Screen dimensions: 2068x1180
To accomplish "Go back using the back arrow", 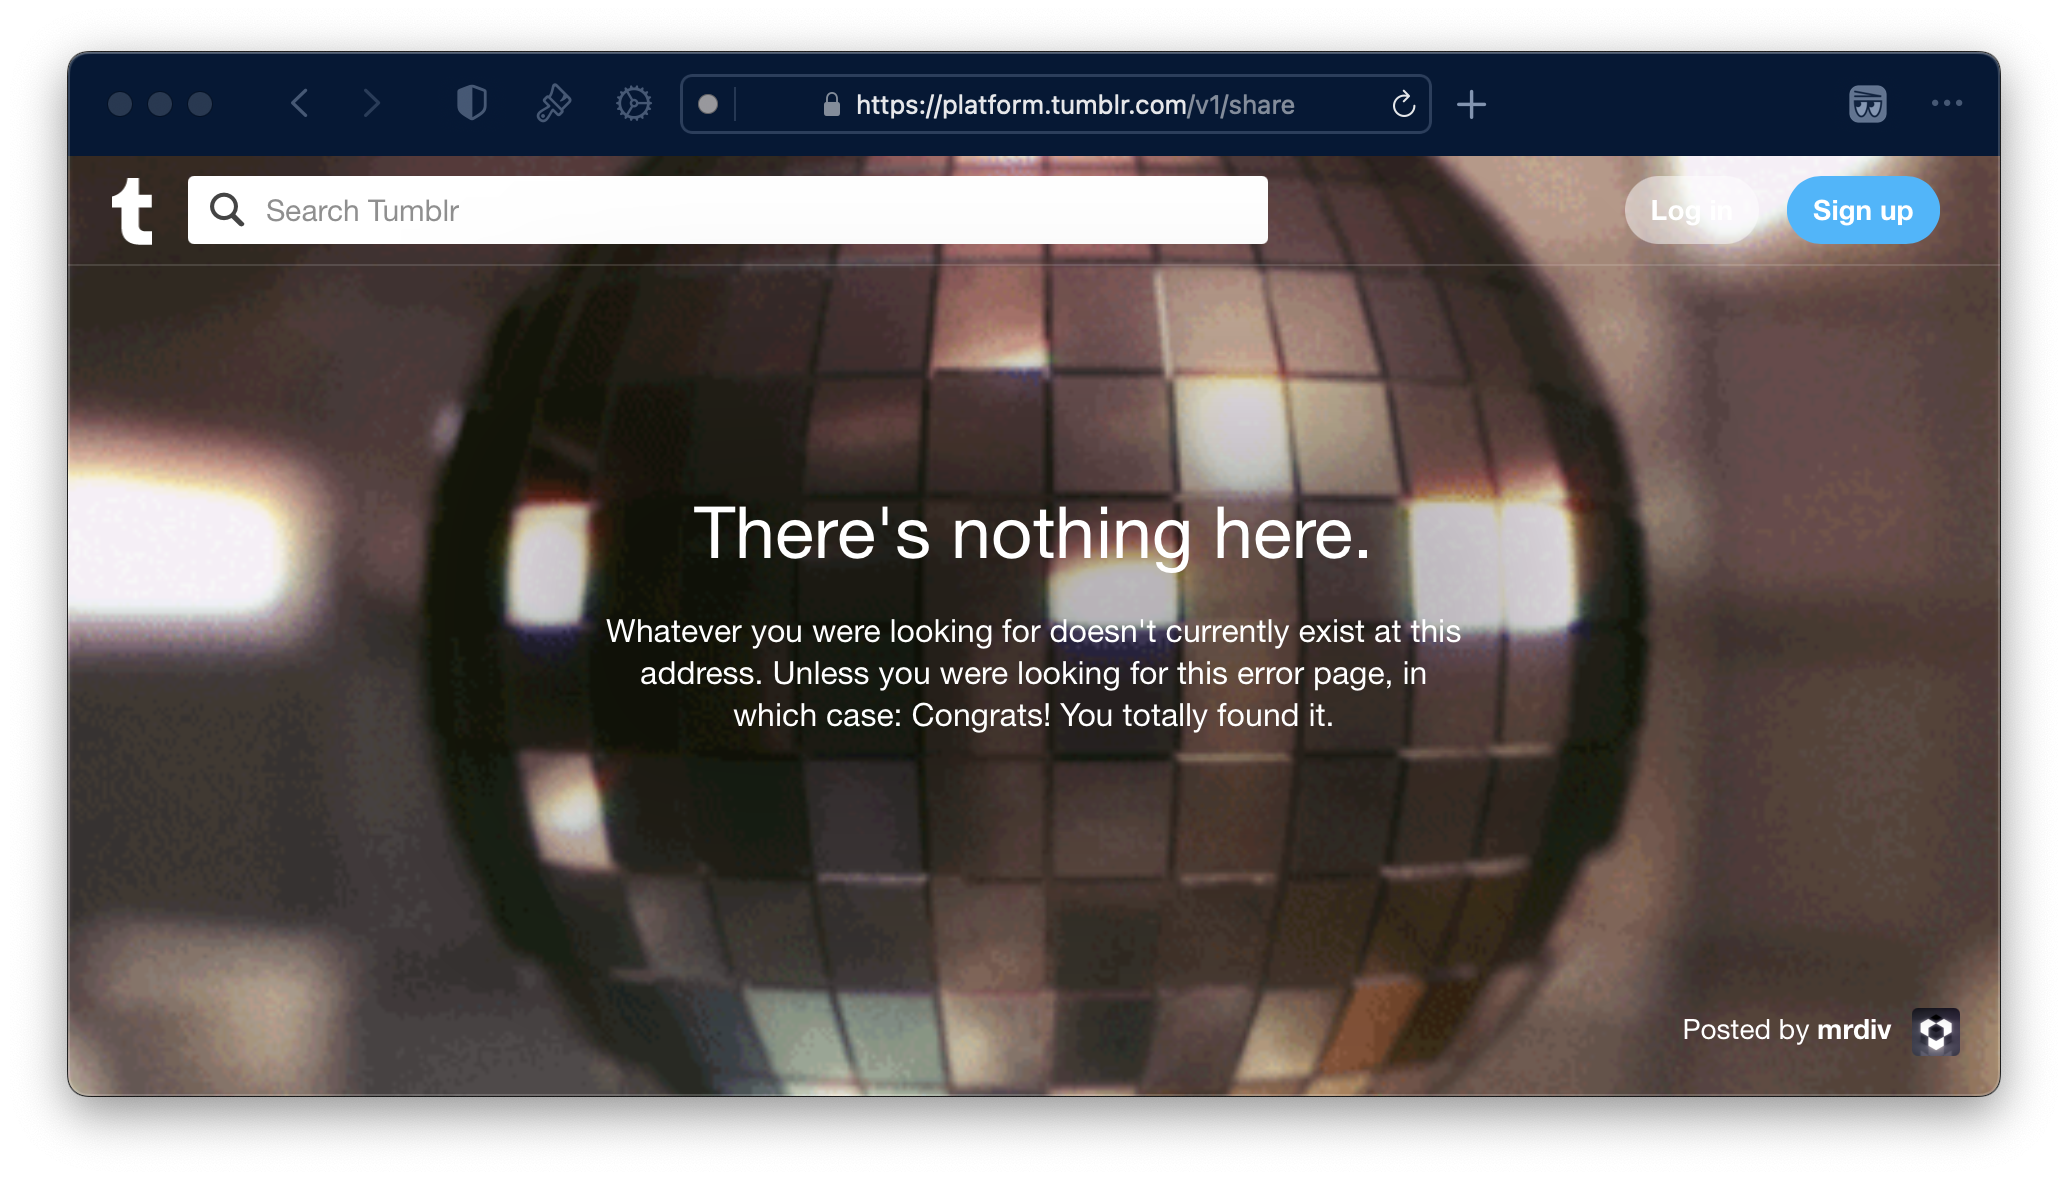I will (299, 103).
